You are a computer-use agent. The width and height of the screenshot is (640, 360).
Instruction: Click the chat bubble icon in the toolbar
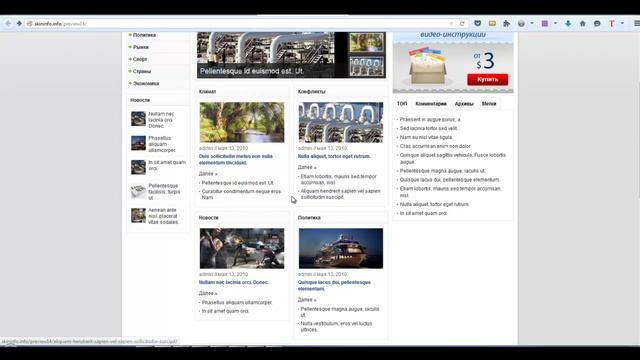597,24
